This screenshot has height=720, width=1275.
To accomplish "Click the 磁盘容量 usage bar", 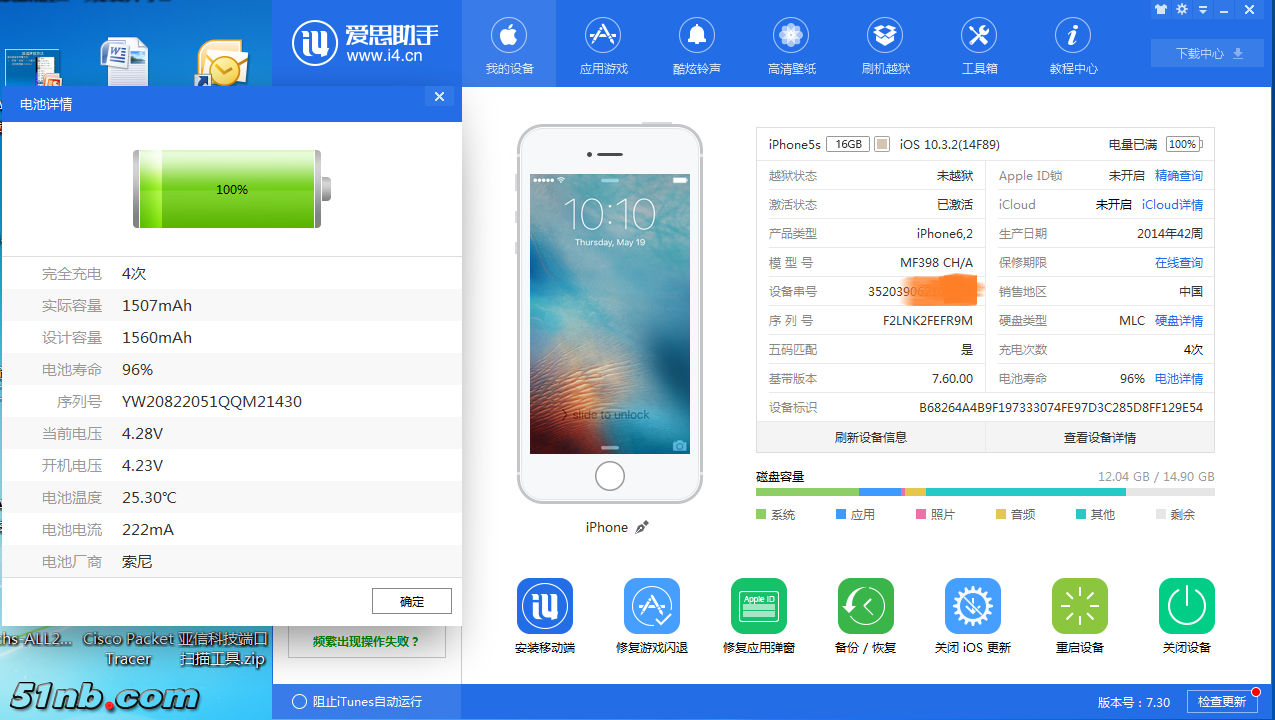I will (985, 492).
